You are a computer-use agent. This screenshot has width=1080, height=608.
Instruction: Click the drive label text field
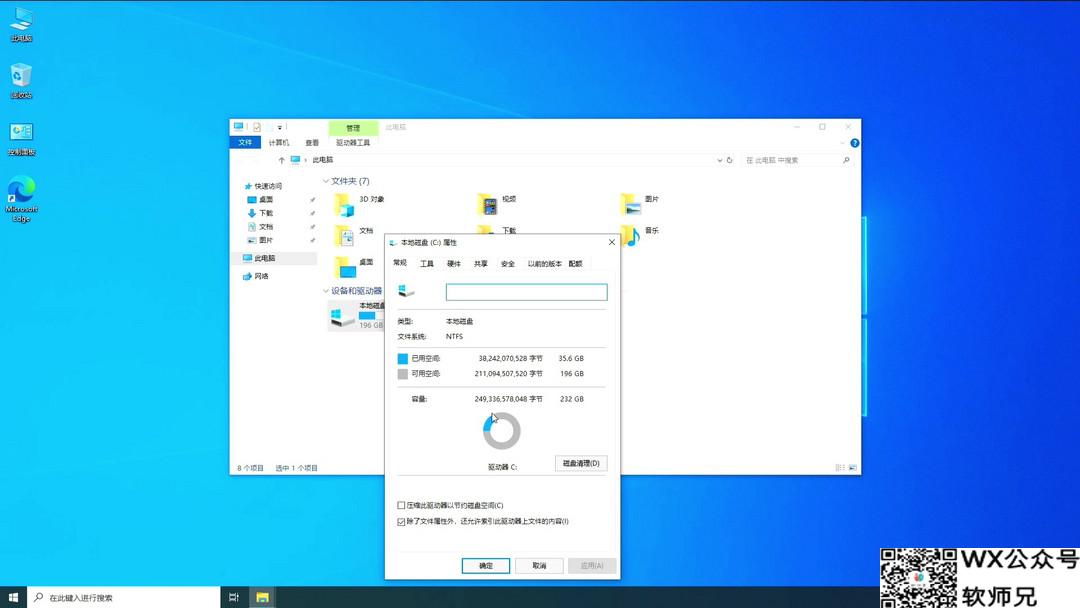click(526, 292)
